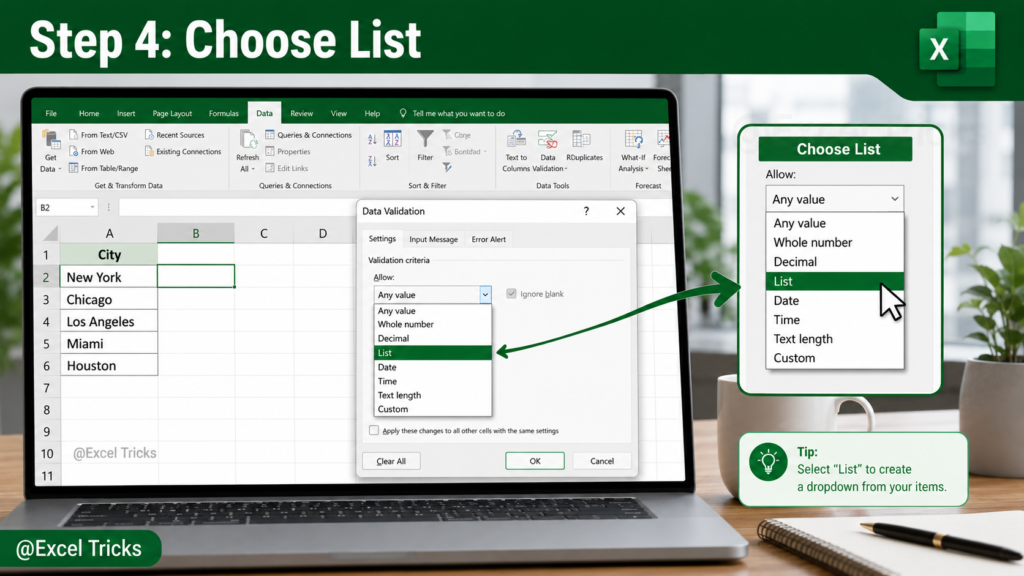Choose Whole number in dialog dropdown

[x=432, y=324]
